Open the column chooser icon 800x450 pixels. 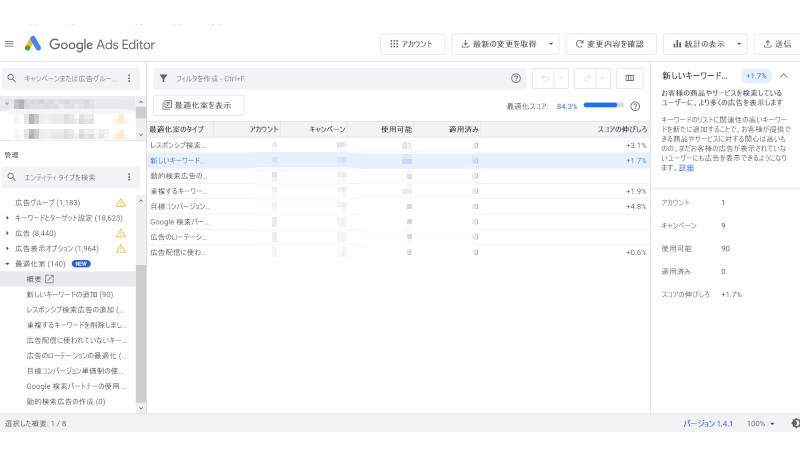pos(630,78)
